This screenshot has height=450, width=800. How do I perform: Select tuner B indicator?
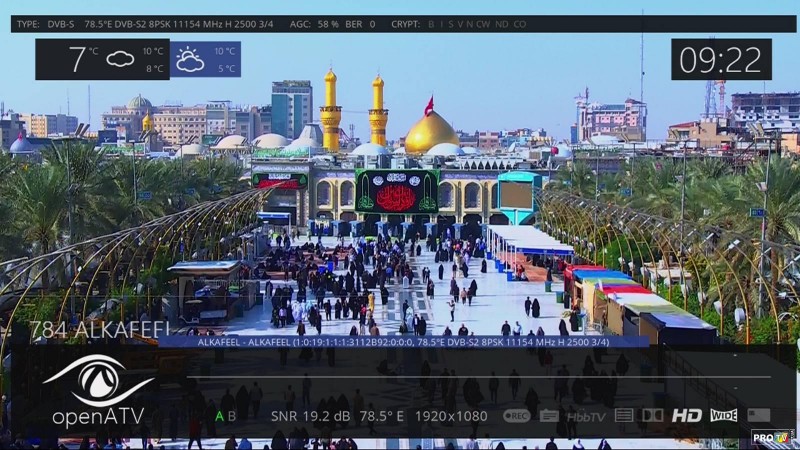click(x=232, y=416)
